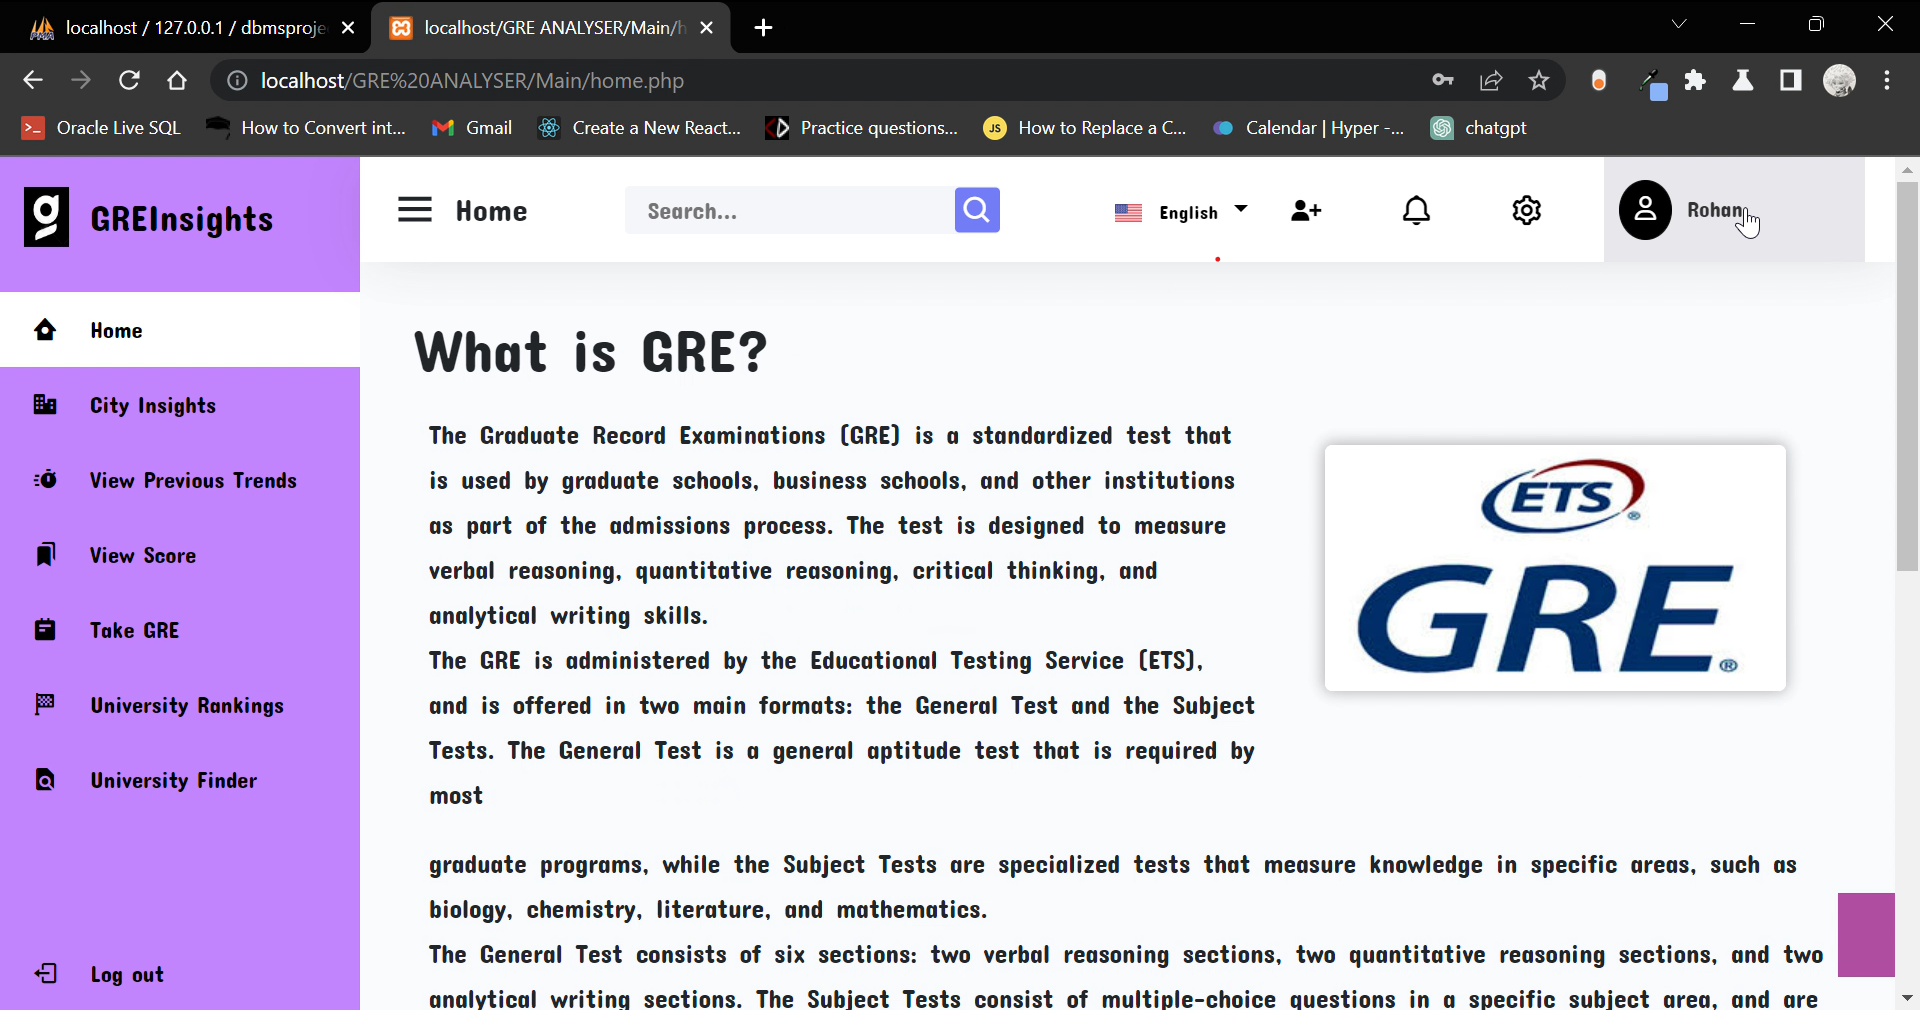Click the Rohan profile avatar icon
1920x1010 pixels.
(x=1644, y=210)
